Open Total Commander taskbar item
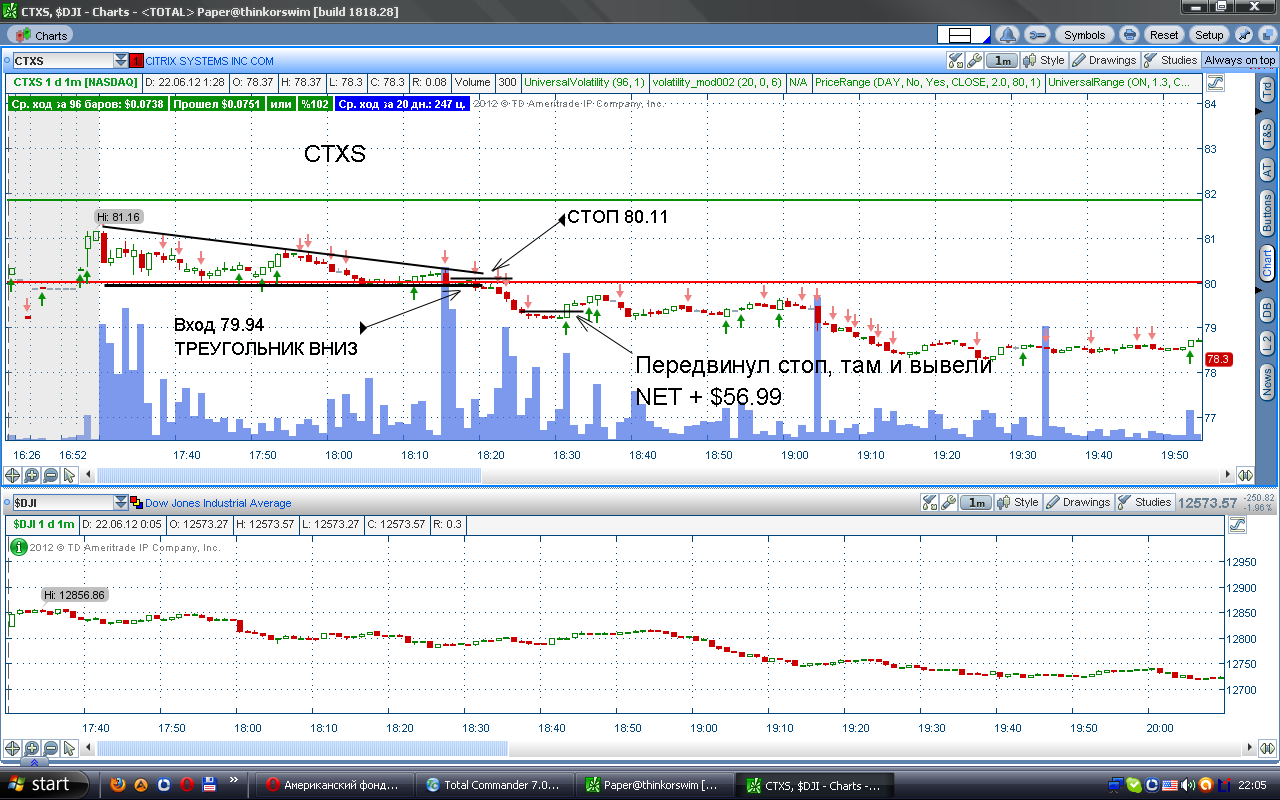 [x=495, y=785]
